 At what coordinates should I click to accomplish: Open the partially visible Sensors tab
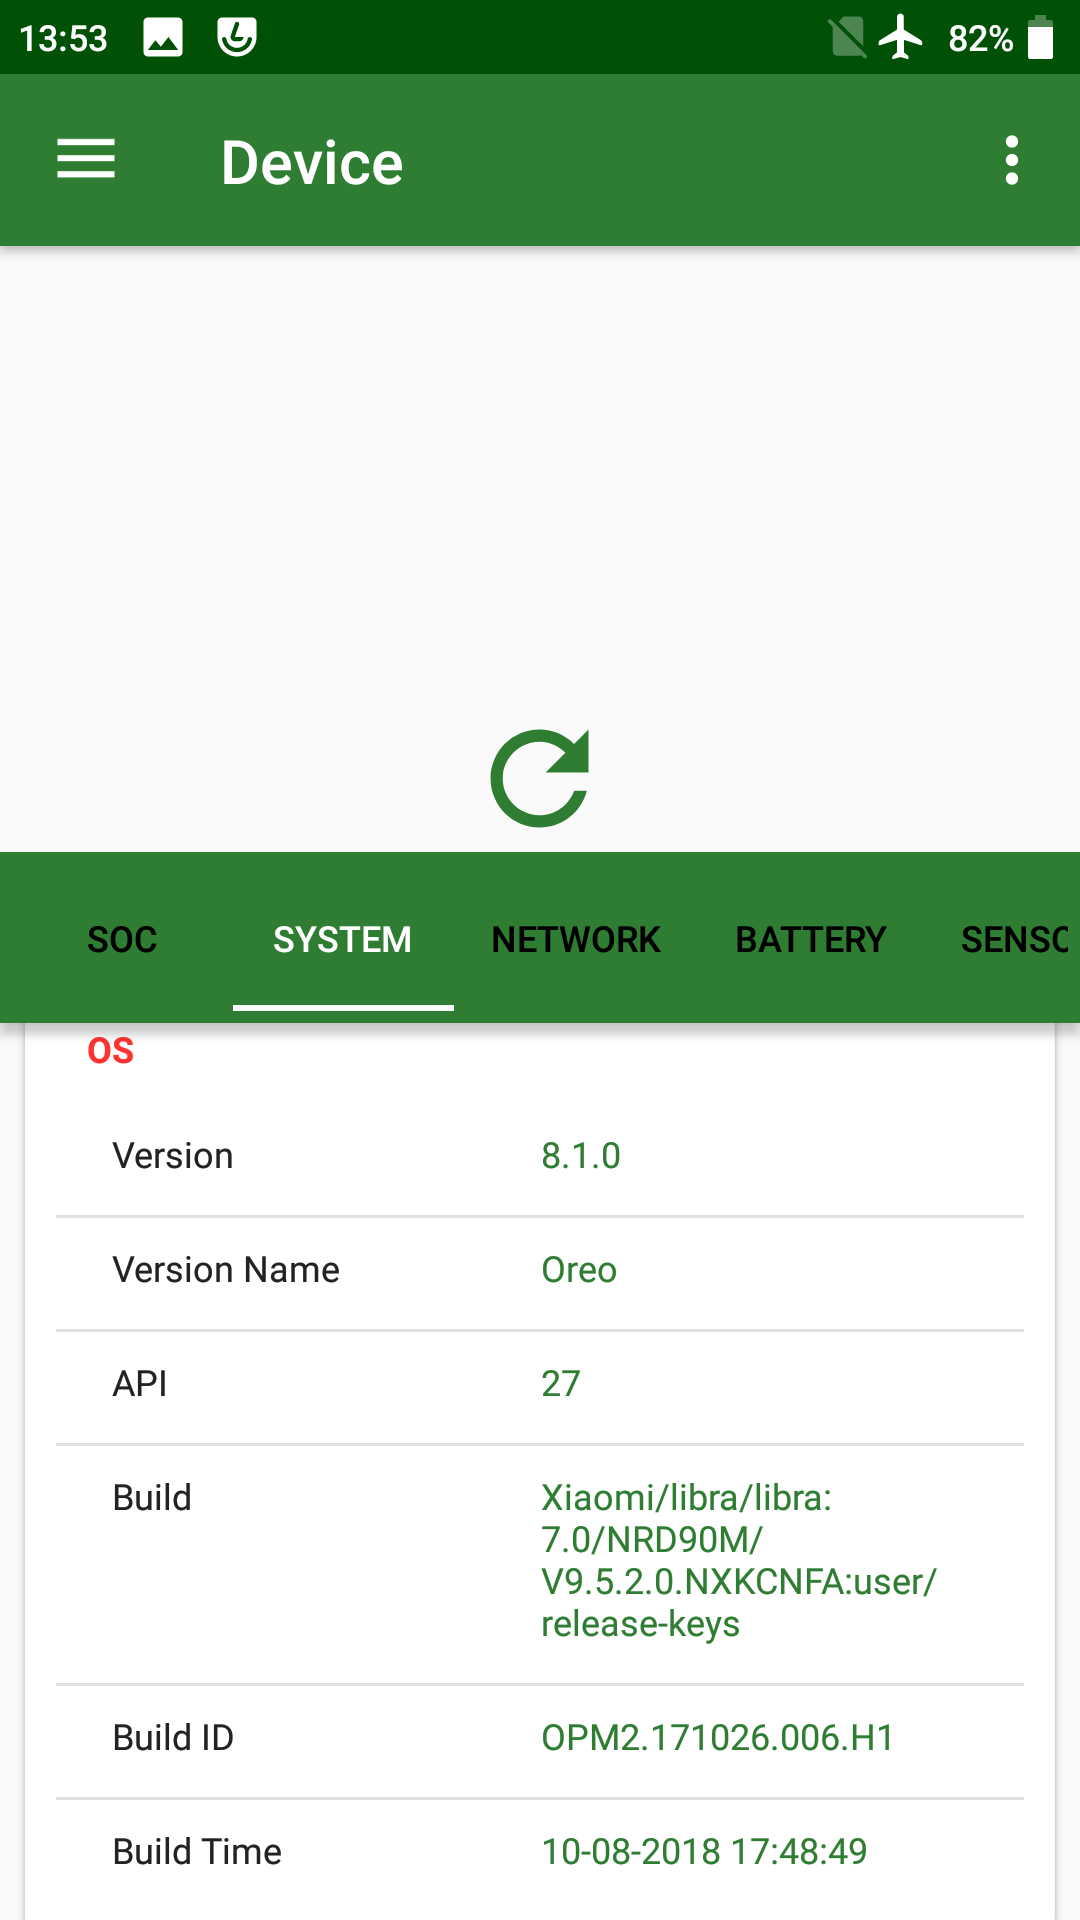(x=1015, y=939)
